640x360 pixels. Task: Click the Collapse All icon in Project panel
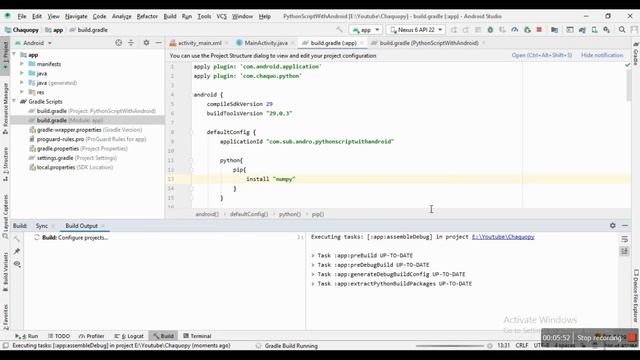pyautogui.click(x=131, y=42)
